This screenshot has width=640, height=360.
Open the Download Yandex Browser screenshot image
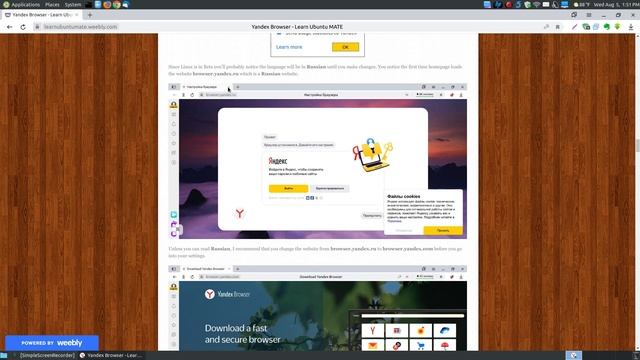(x=318, y=308)
